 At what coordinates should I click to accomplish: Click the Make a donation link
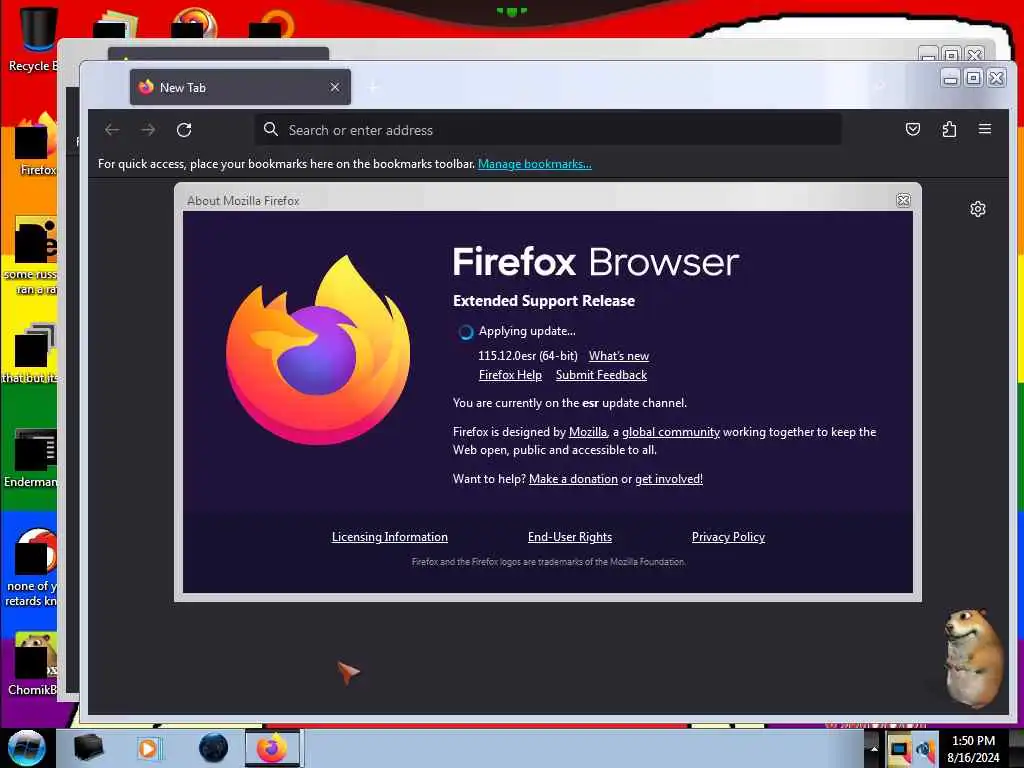click(573, 479)
